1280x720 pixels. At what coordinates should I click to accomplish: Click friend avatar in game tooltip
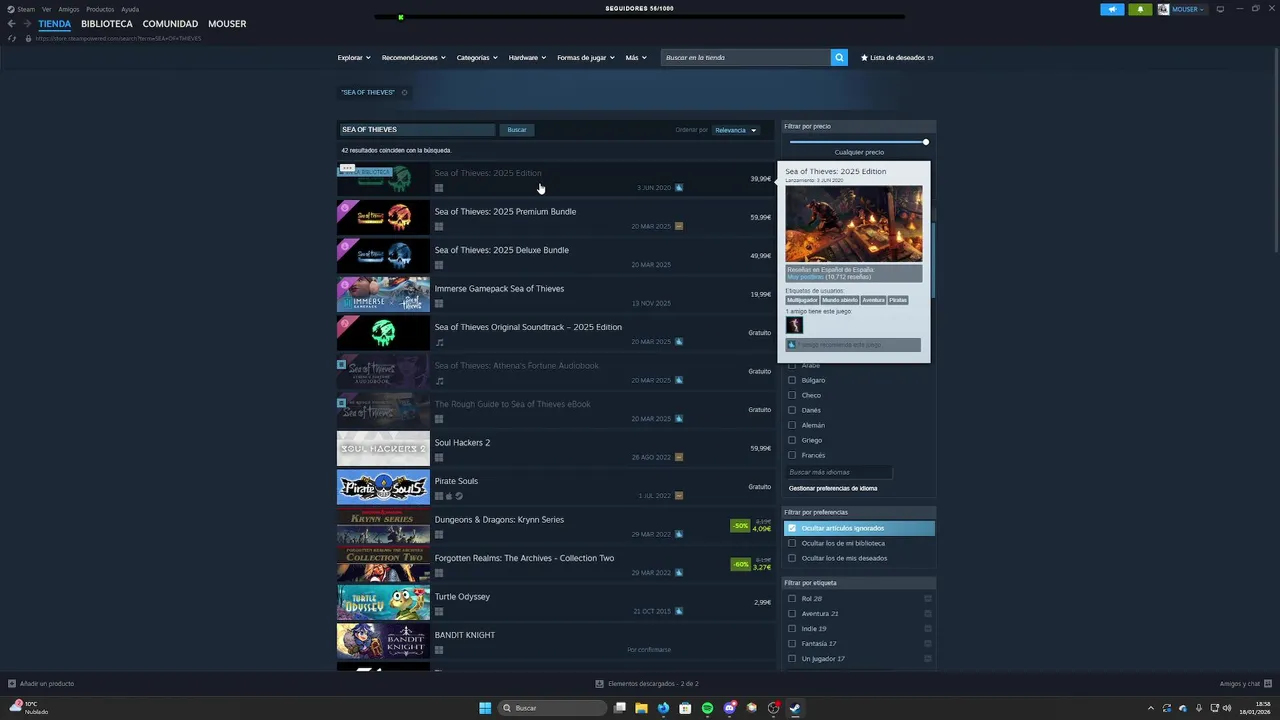click(795, 325)
